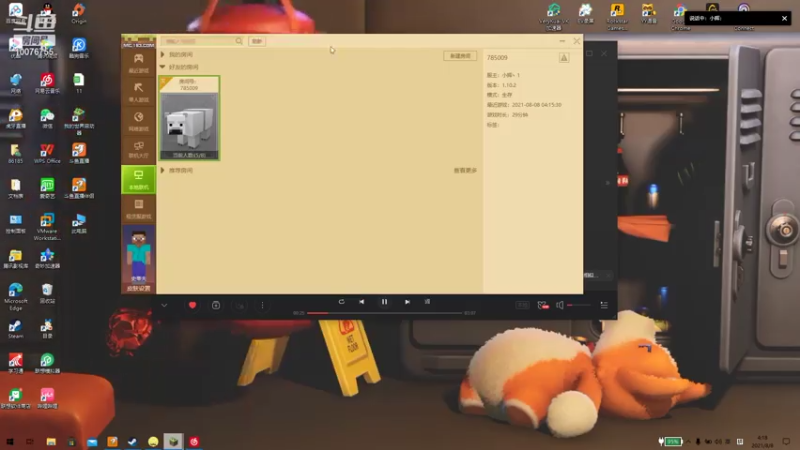The image size is (800, 450).
Task: Click the magnifier search icon in the launcher
Action: coord(239,41)
